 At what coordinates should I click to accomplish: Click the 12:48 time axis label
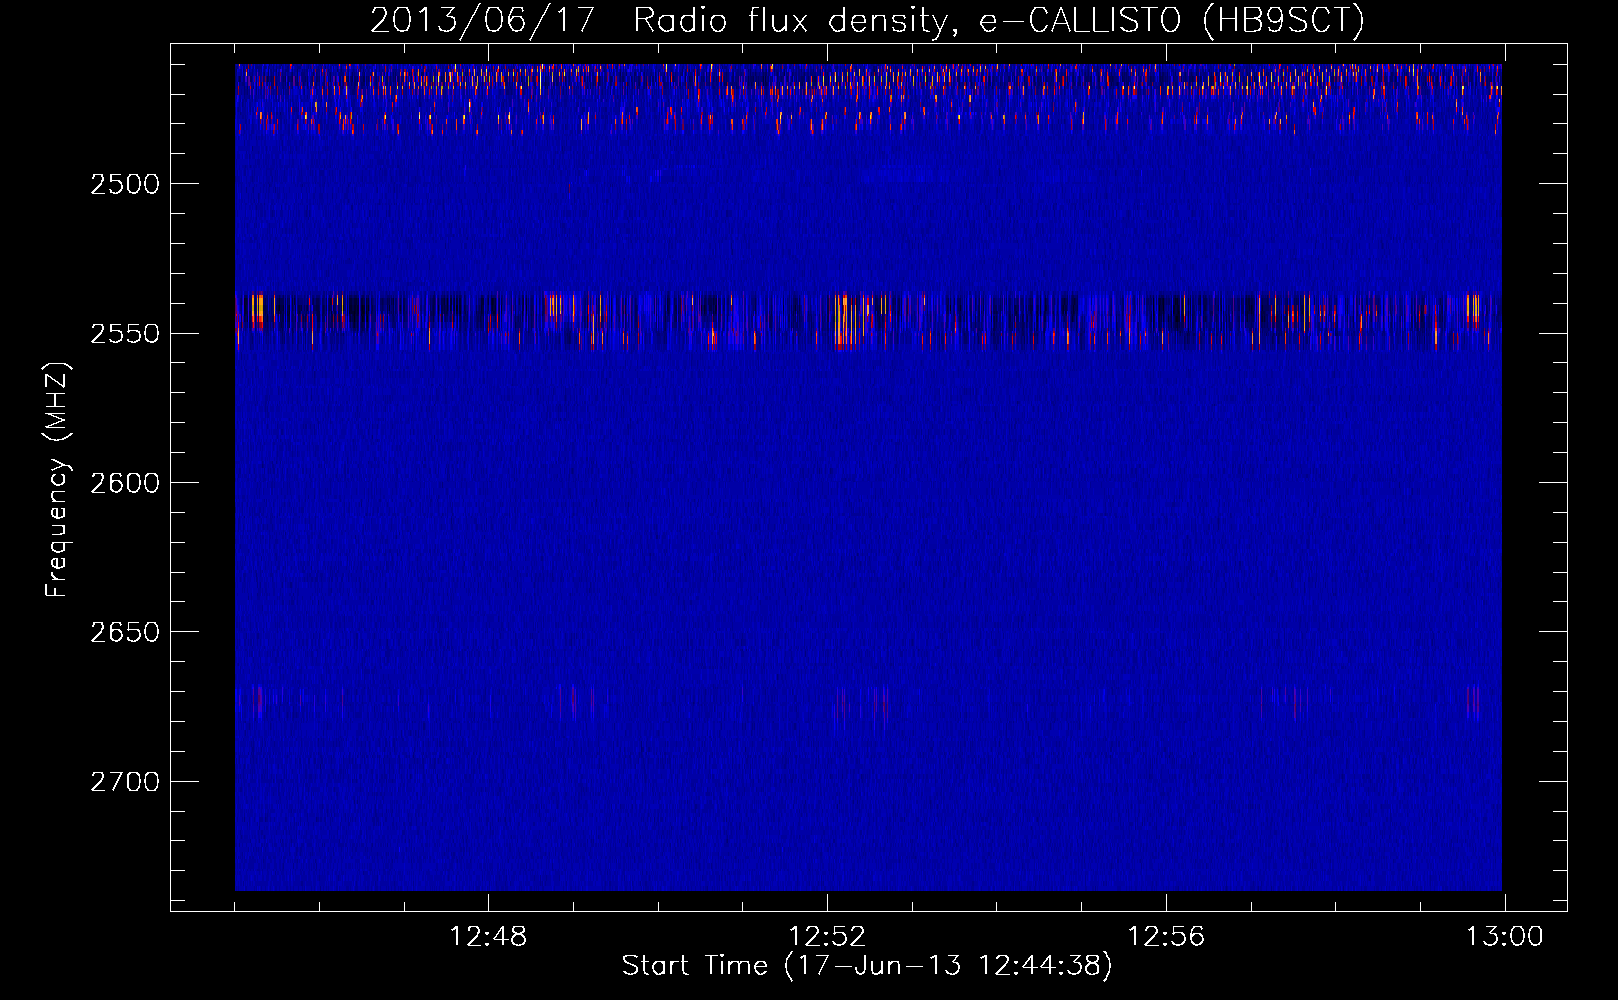488,937
